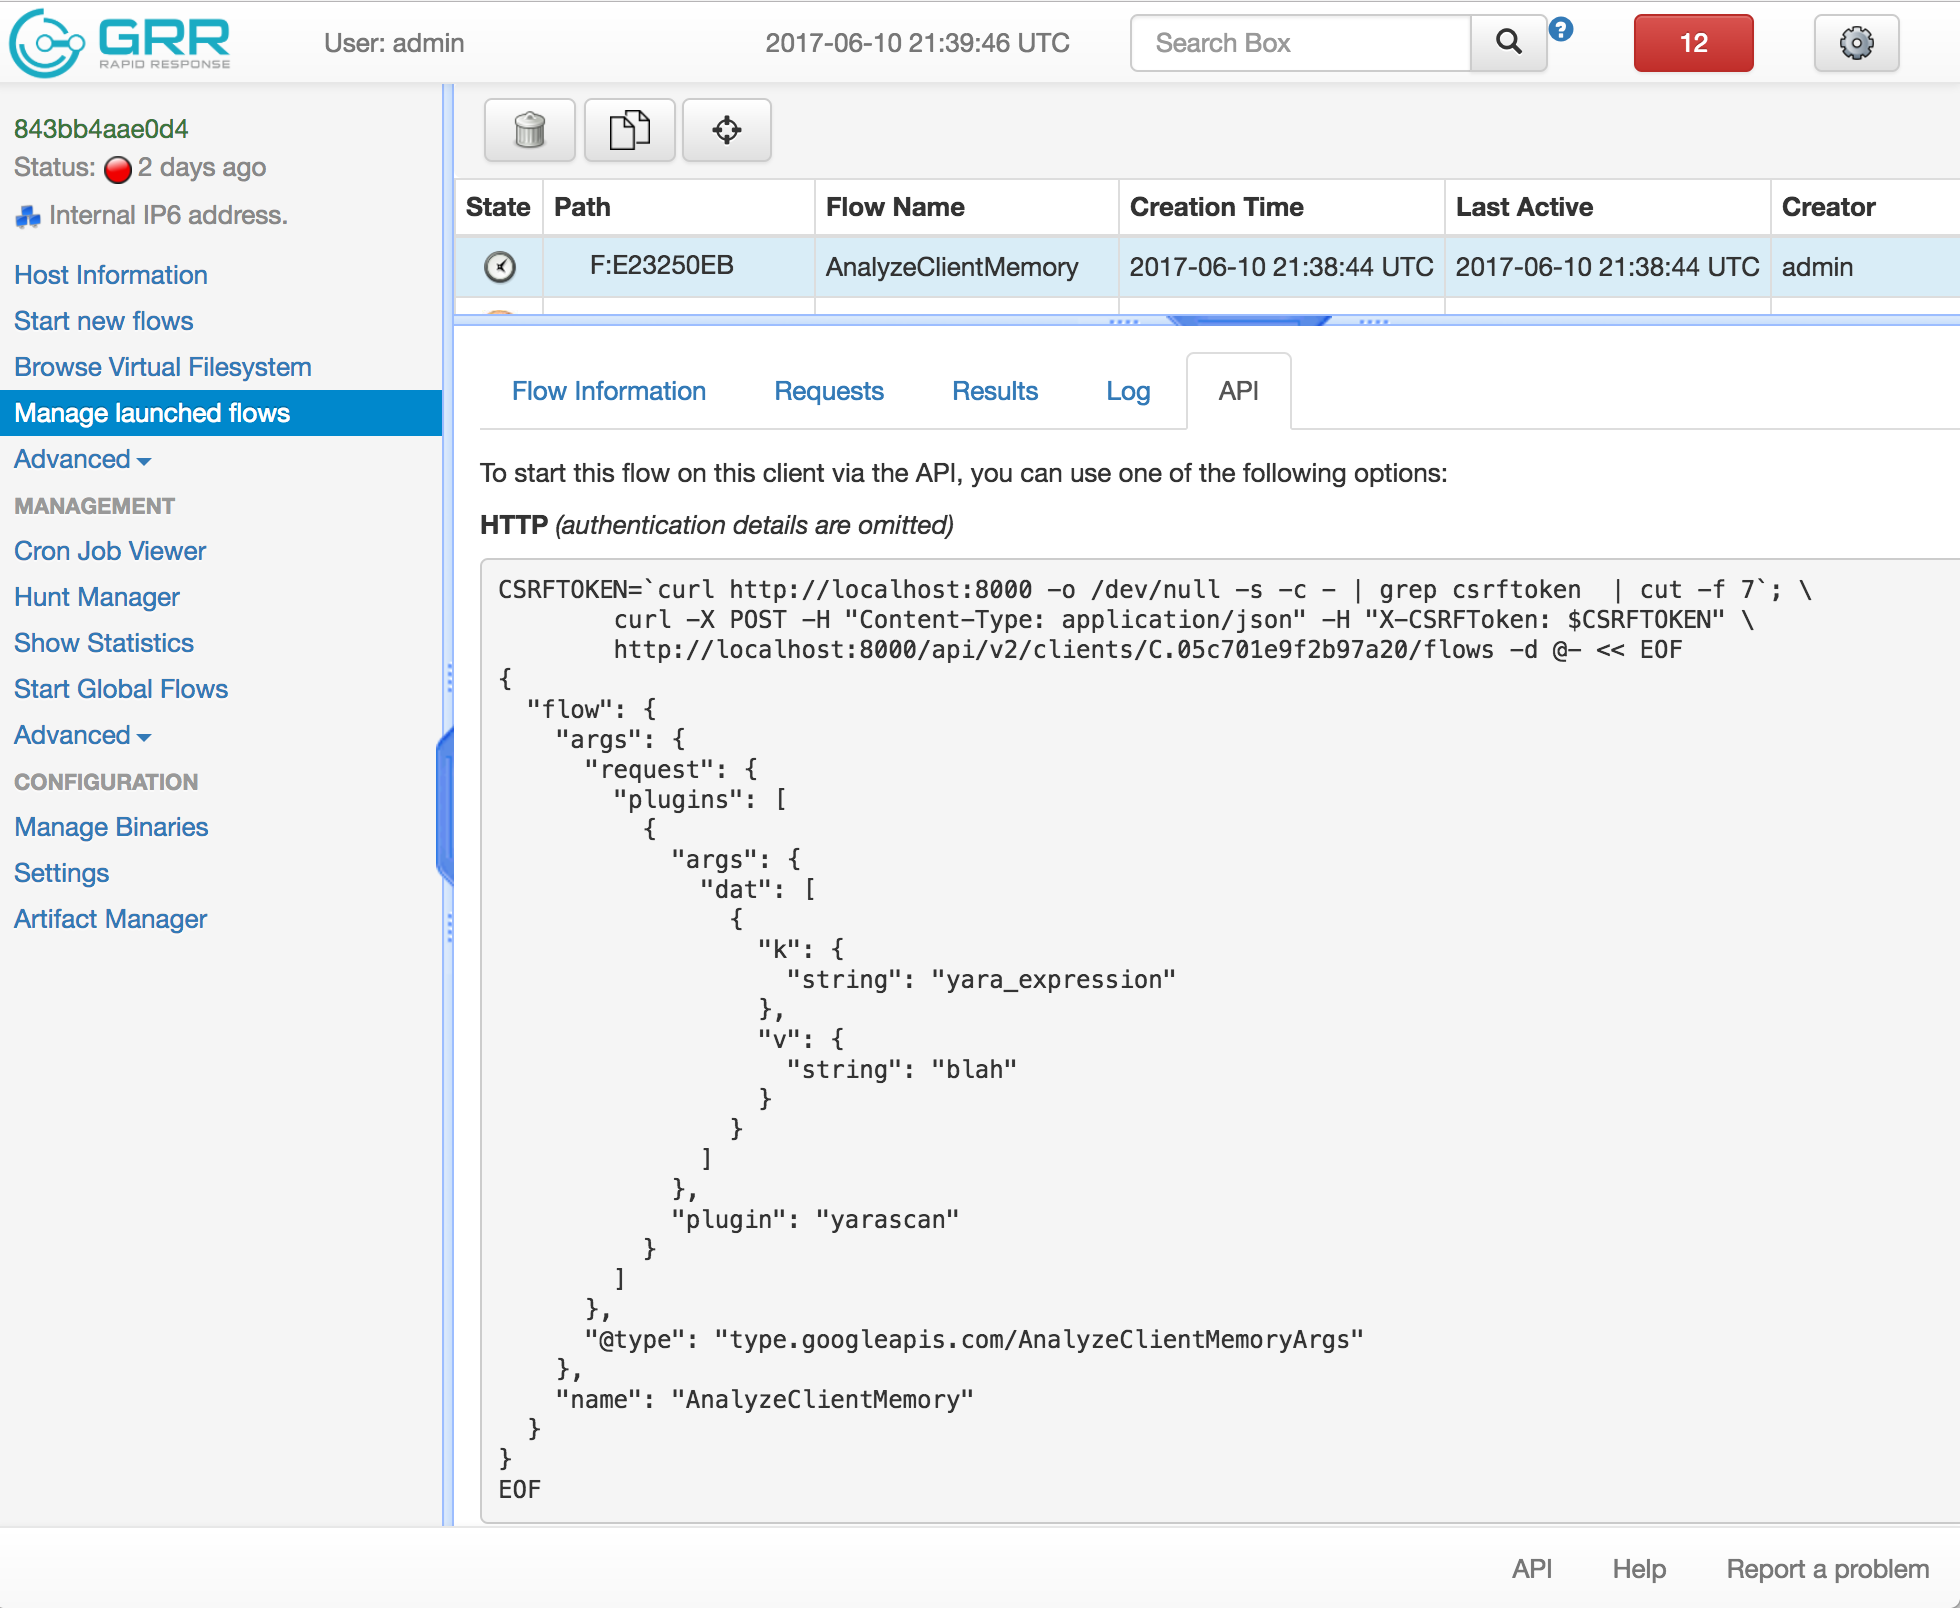
Task: Switch to the Results tab
Action: pos(995,391)
